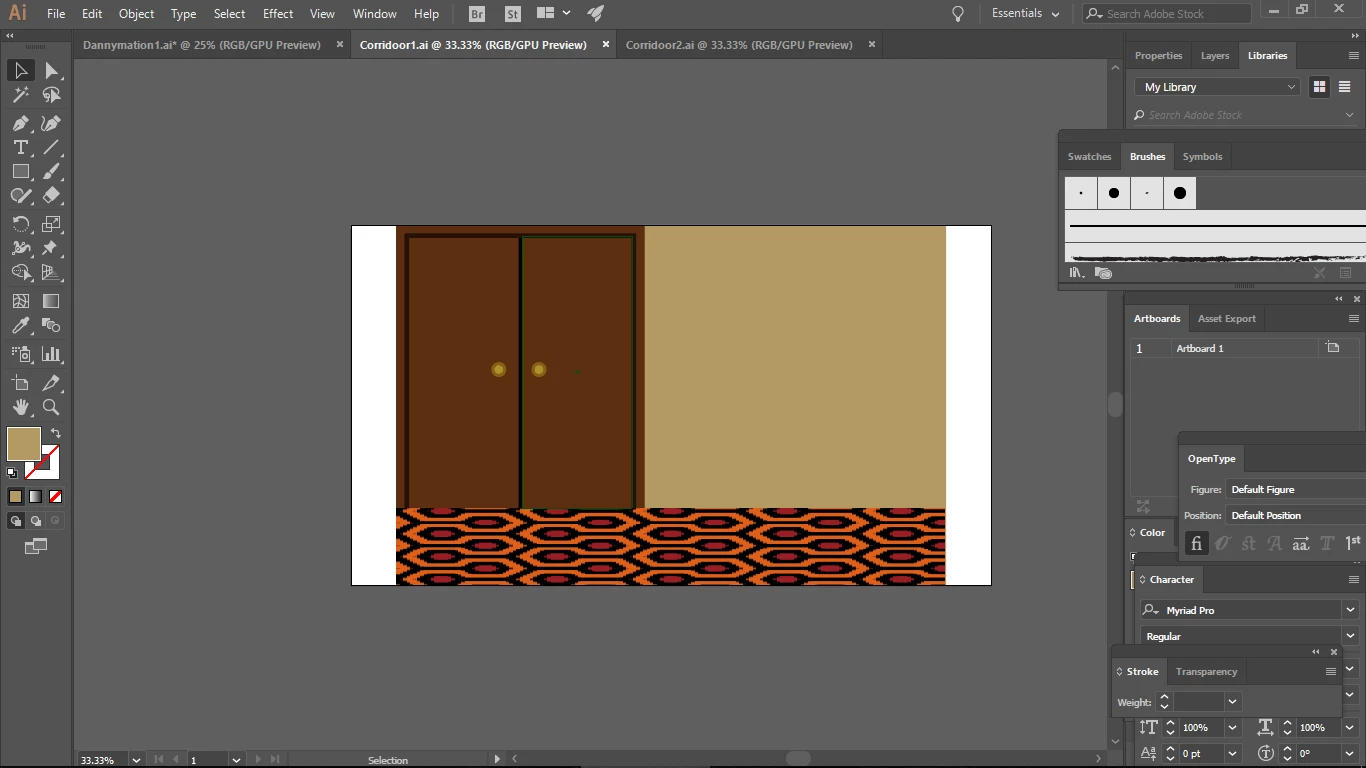
Task: Open the Essentials workspace switcher
Action: coord(1024,14)
